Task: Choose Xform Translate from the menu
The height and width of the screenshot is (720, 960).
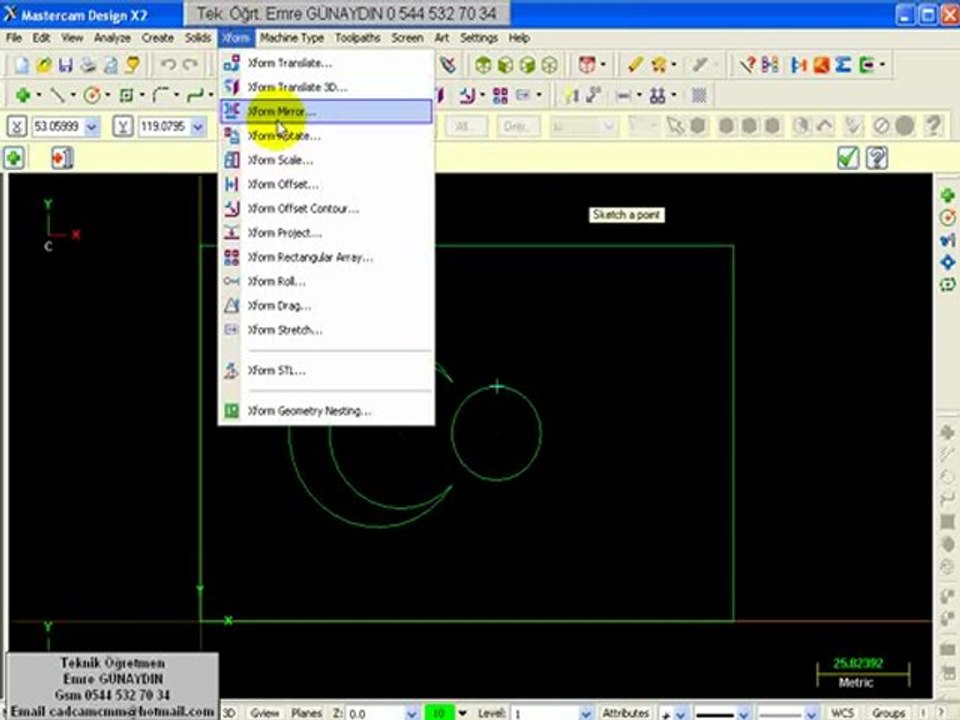Action: (x=326, y=63)
